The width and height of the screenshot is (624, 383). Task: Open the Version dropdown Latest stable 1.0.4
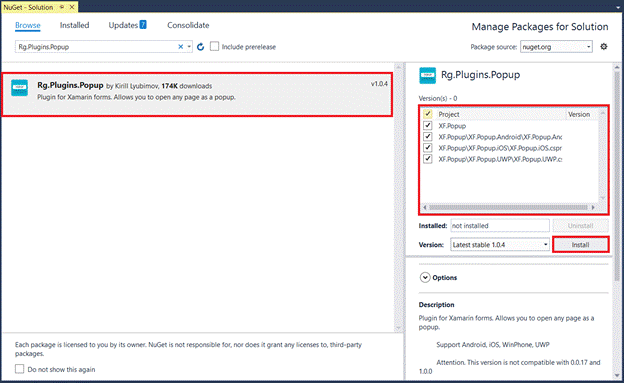(x=500, y=244)
